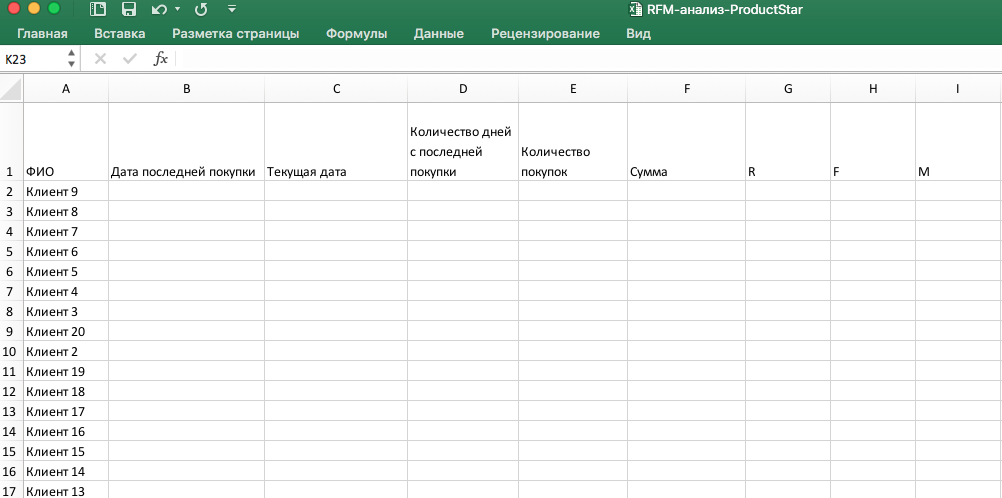Select the Клиент 3 cell
The height and width of the screenshot is (498, 1002).
(x=66, y=311)
